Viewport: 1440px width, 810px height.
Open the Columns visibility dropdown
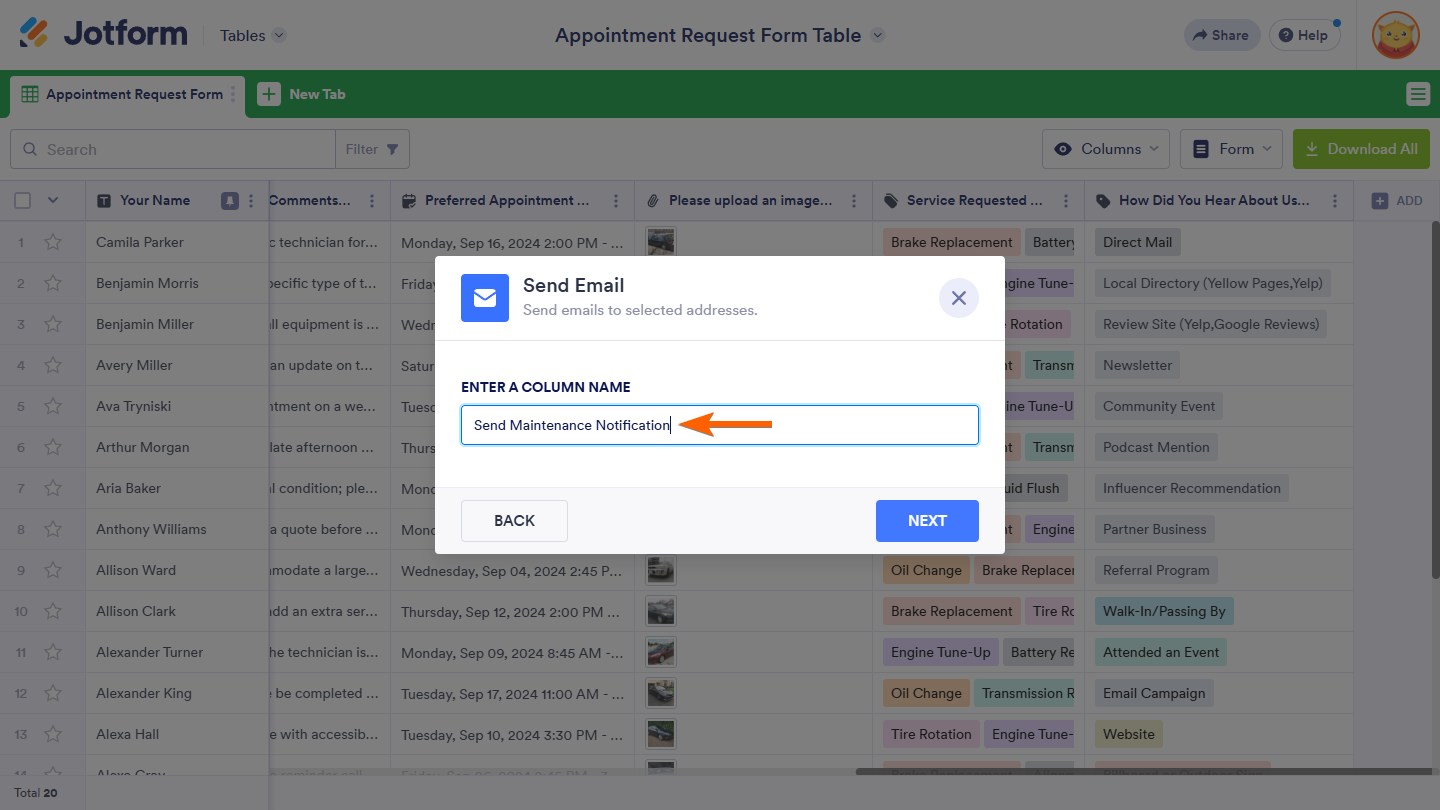point(1106,149)
